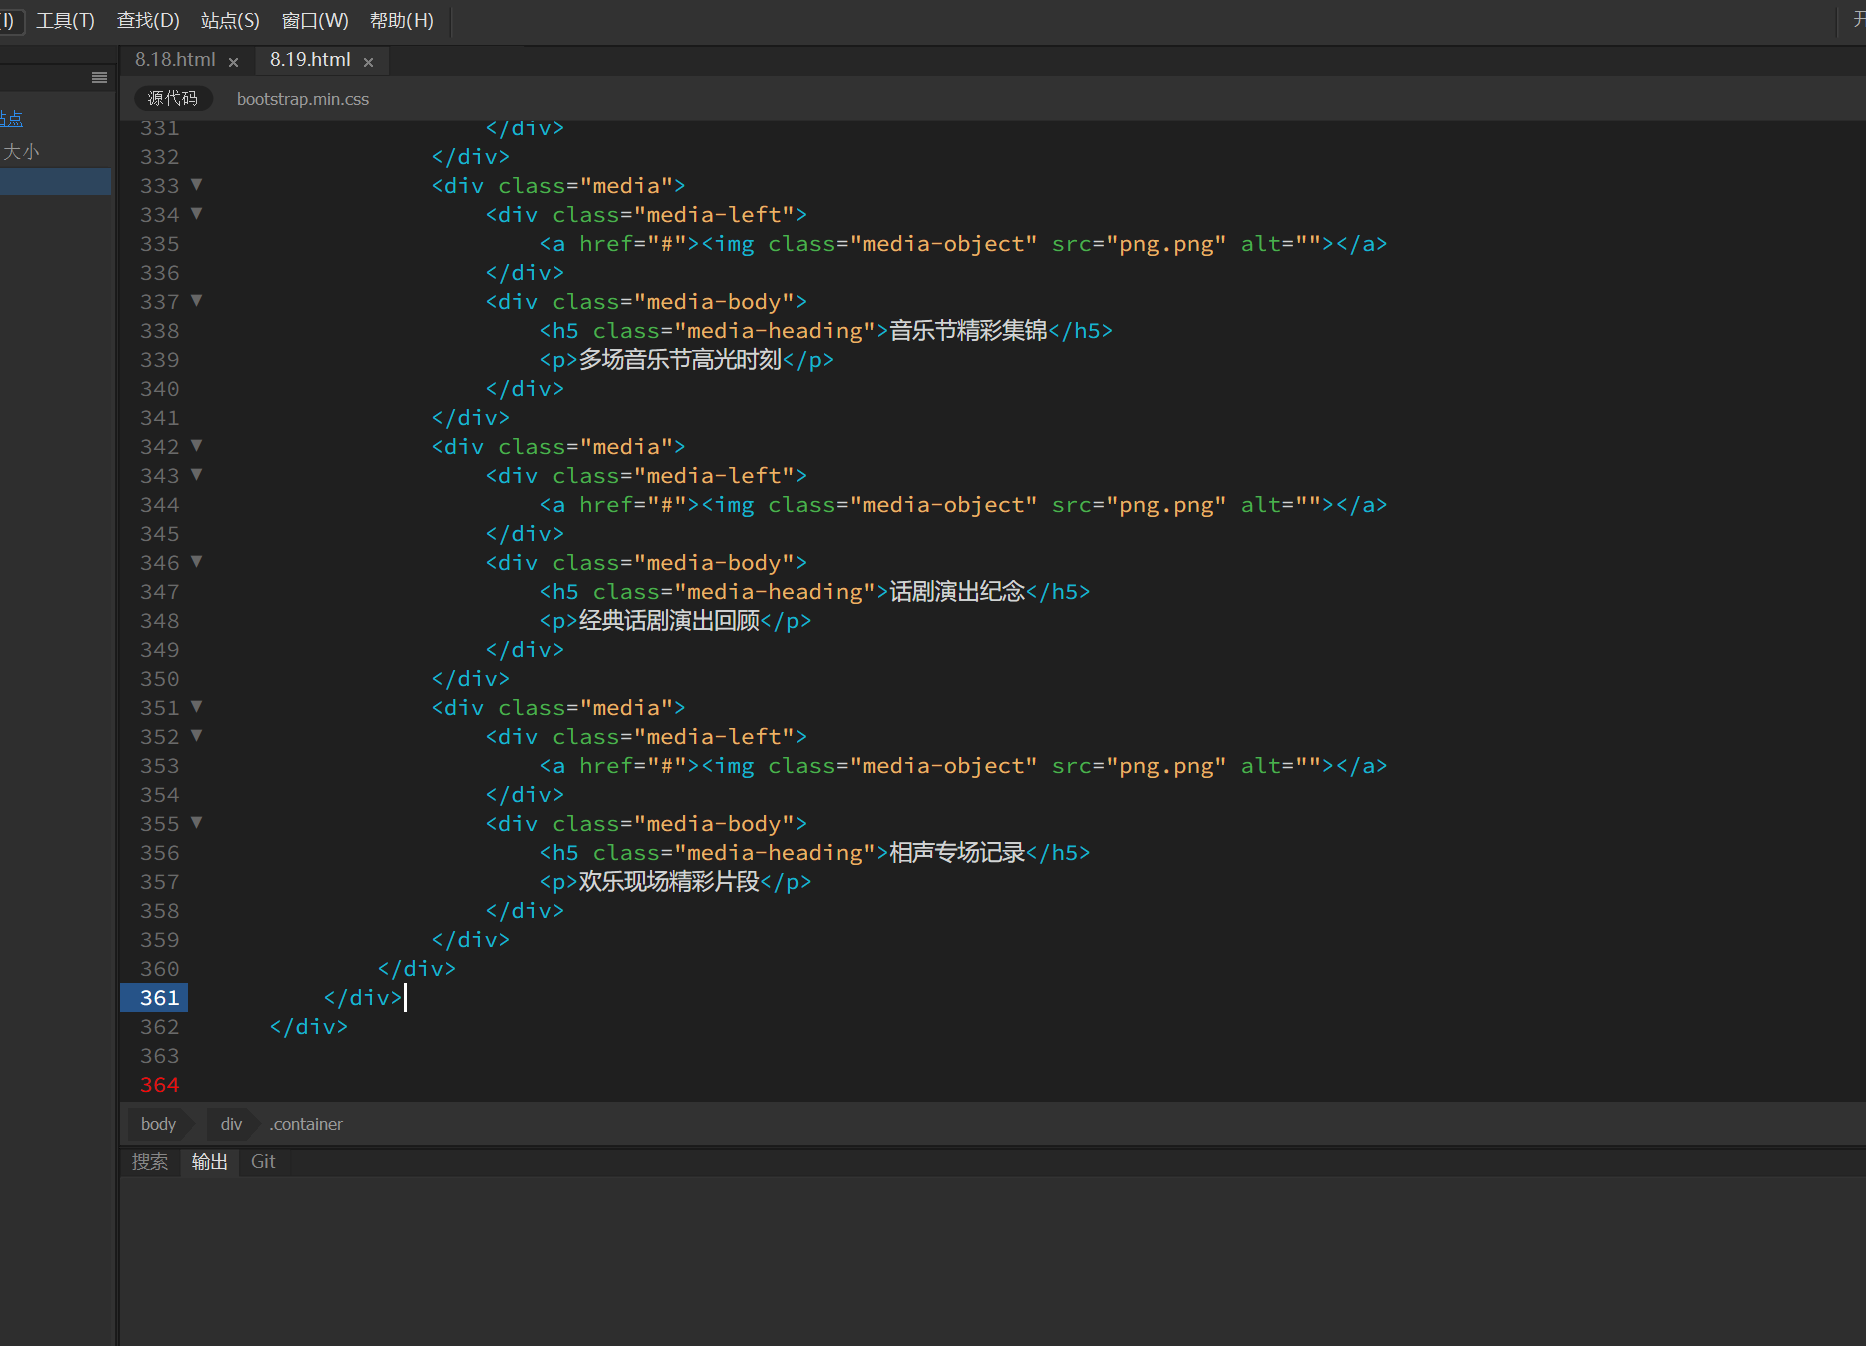The width and height of the screenshot is (1866, 1346).
Task: Close the 8.18.html tab
Action: 233,62
